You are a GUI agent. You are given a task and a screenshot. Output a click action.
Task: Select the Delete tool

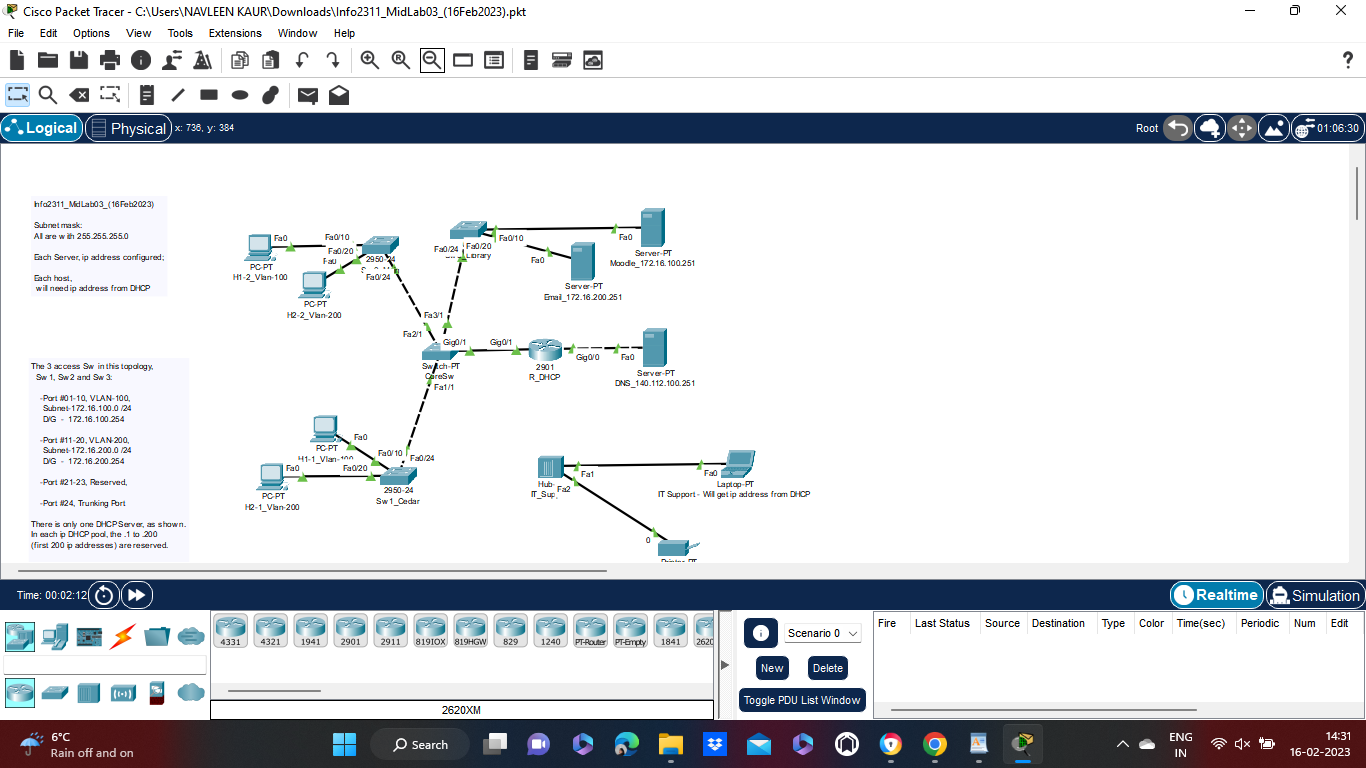(79, 95)
